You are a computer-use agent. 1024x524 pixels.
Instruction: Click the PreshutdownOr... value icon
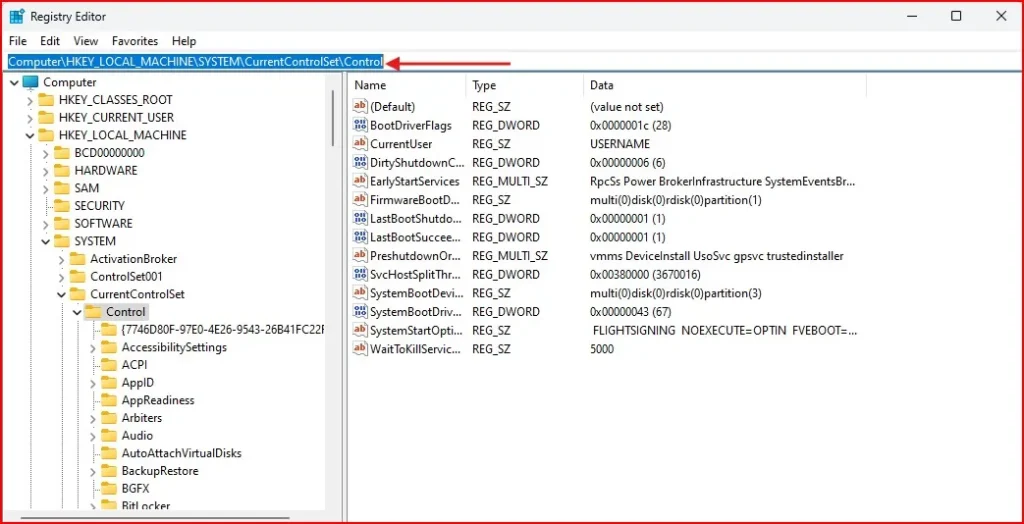(360, 255)
